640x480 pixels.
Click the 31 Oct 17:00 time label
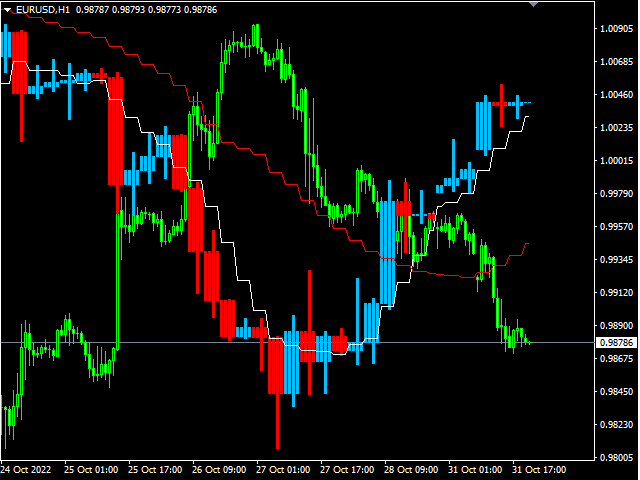[x=539, y=470]
